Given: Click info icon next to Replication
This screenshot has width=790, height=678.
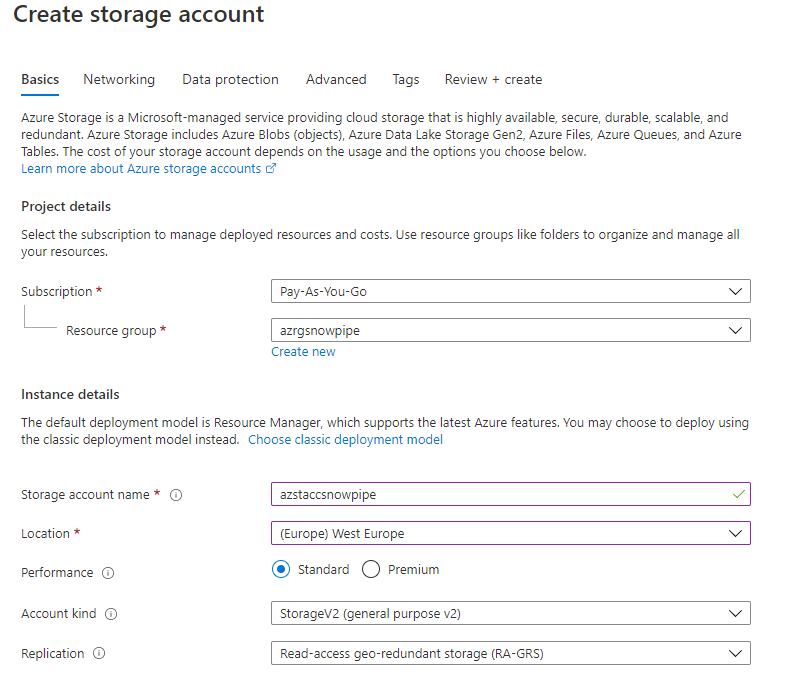Looking at the screenshot, I should click(99, 654).
